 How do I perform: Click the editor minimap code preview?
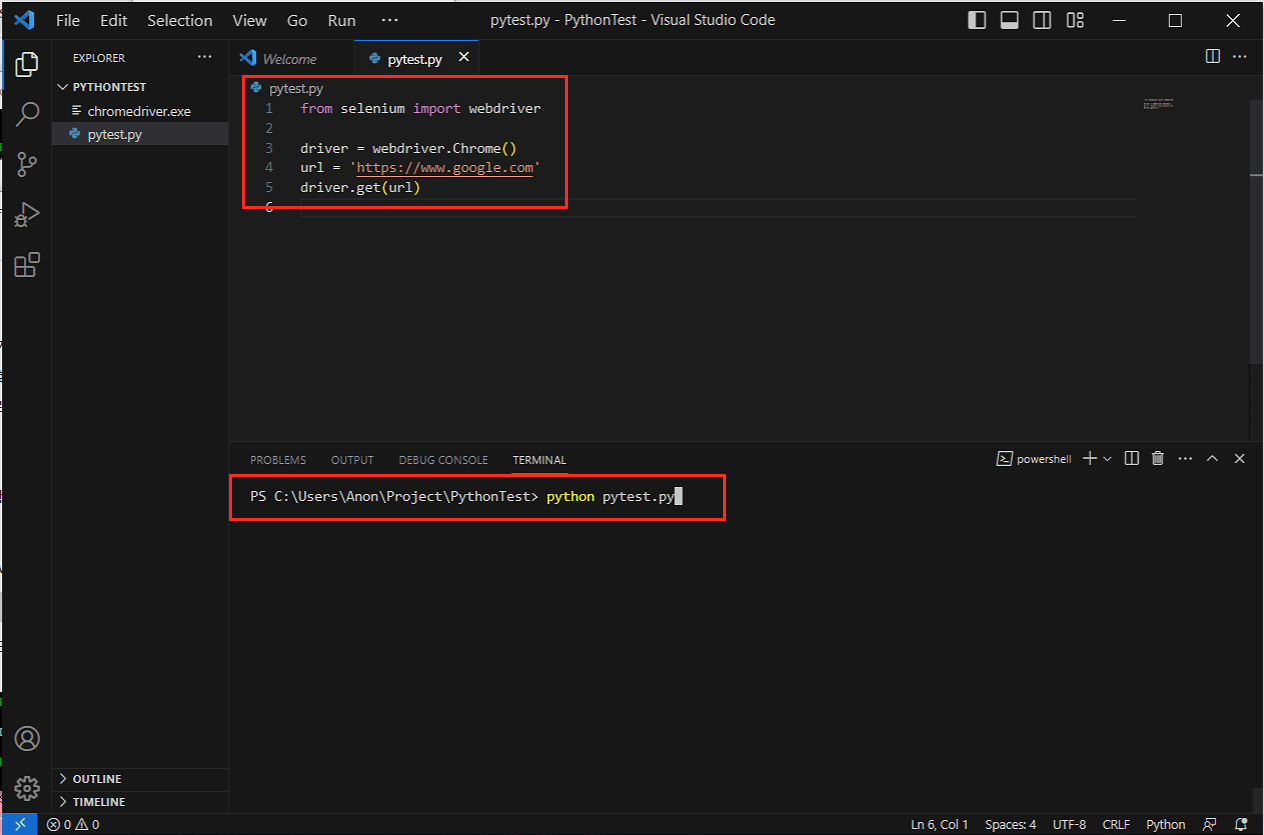pos(1158,104)
